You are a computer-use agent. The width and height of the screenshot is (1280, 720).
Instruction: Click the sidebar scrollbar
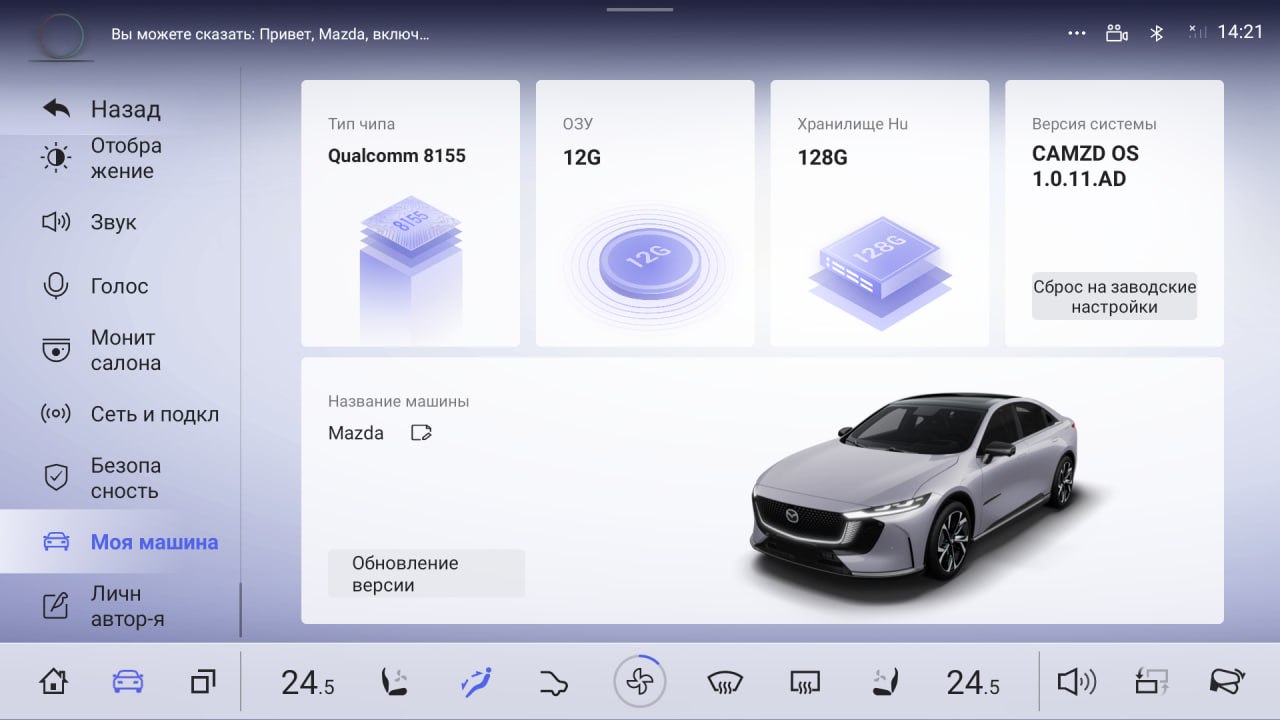240,610
